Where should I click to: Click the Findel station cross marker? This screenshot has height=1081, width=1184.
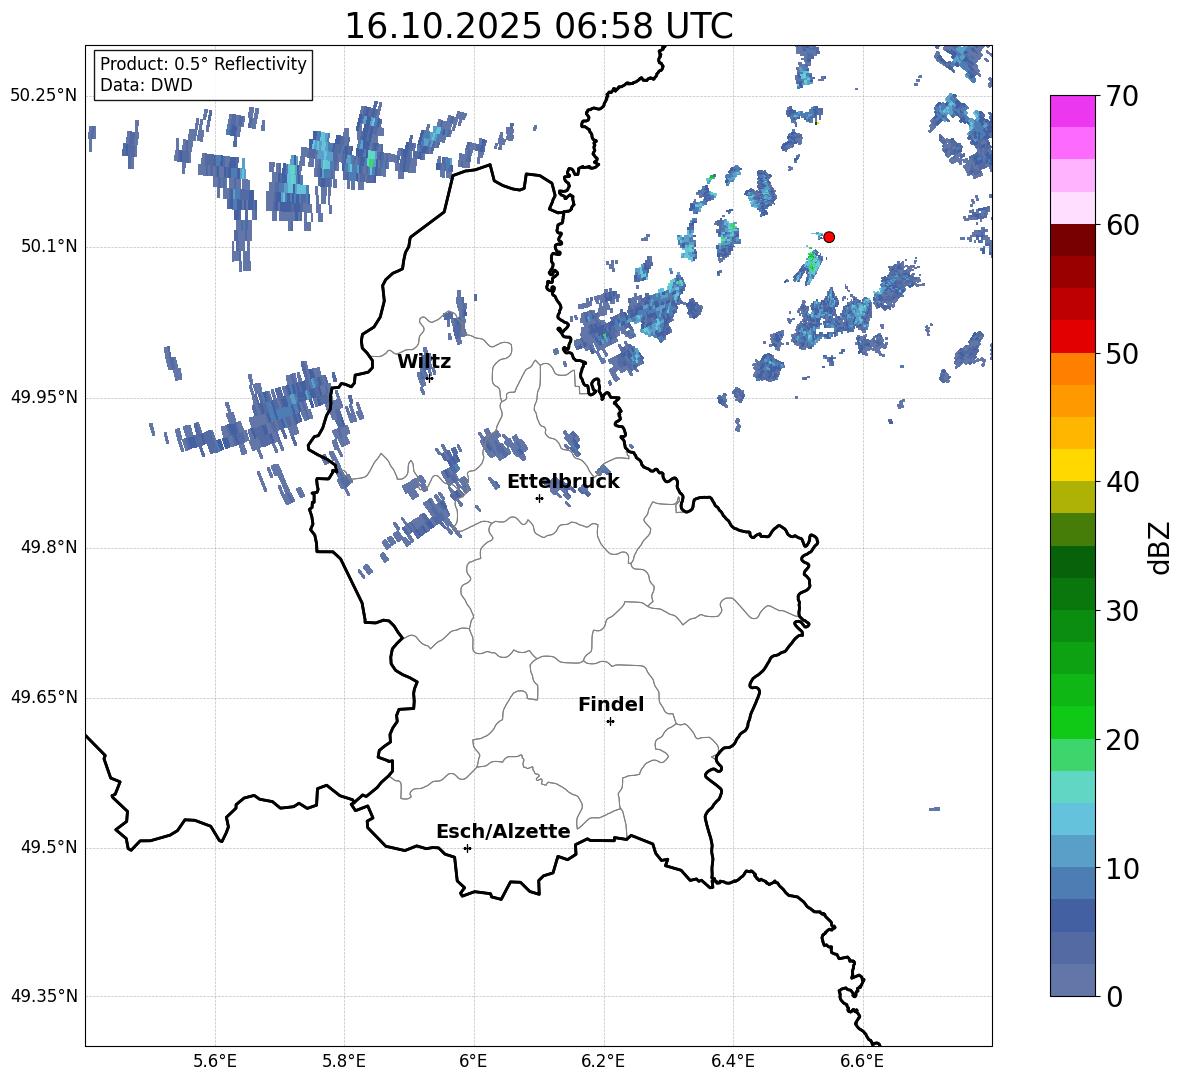[610, 721]
